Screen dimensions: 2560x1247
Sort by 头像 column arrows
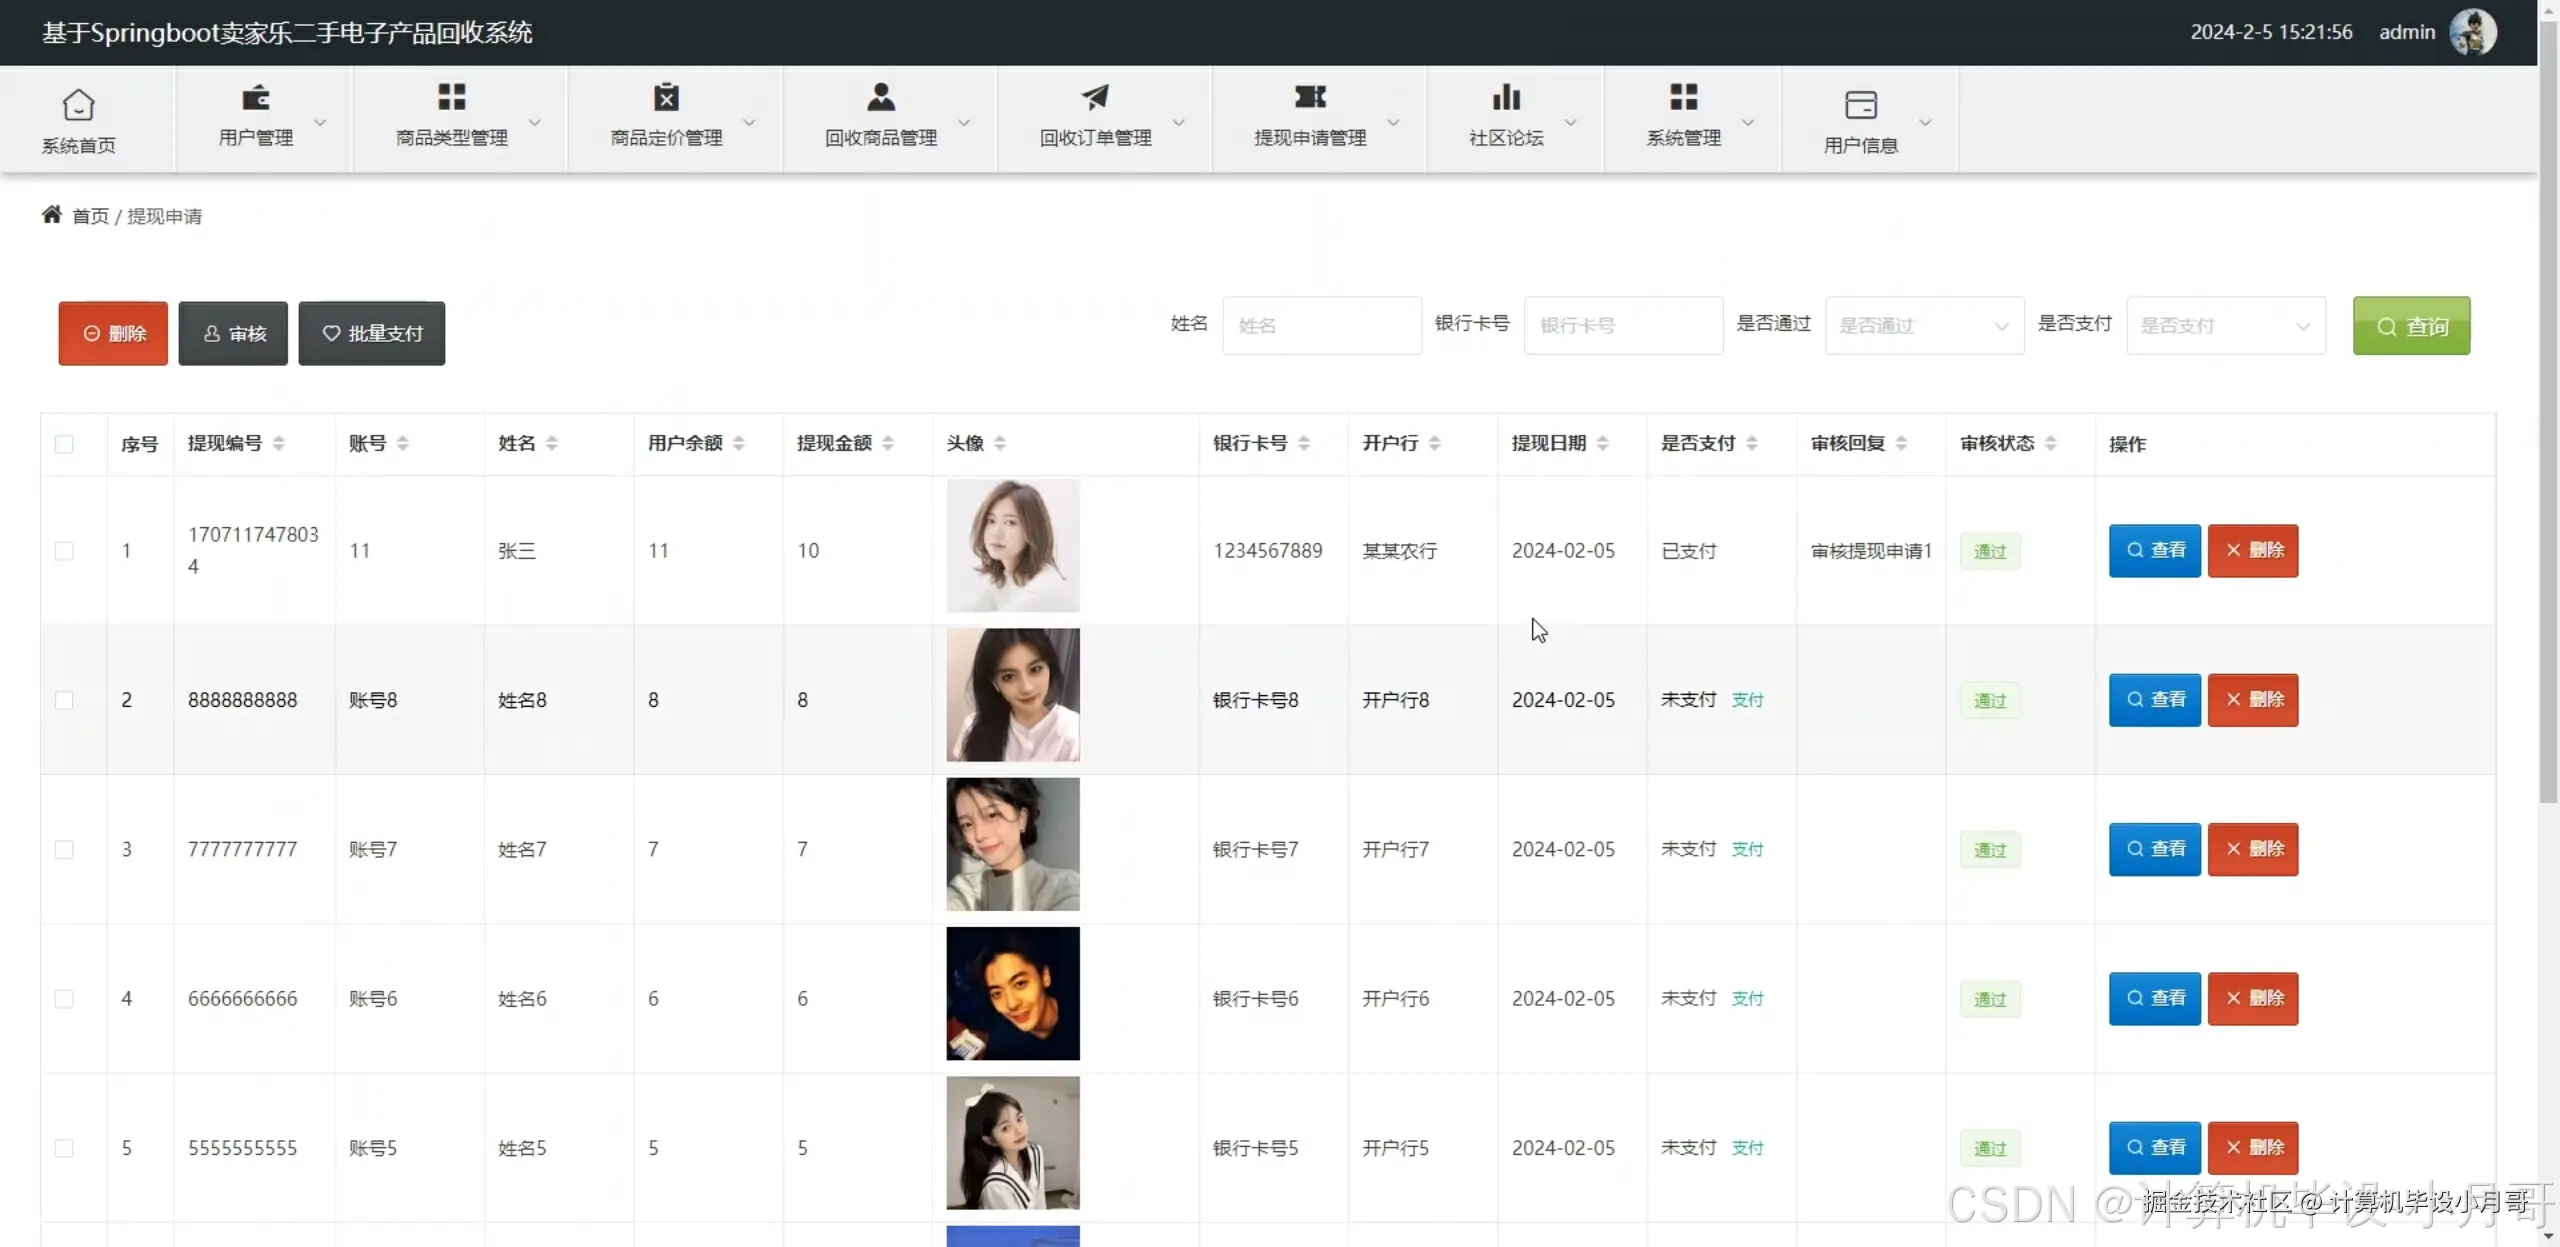1000,443
